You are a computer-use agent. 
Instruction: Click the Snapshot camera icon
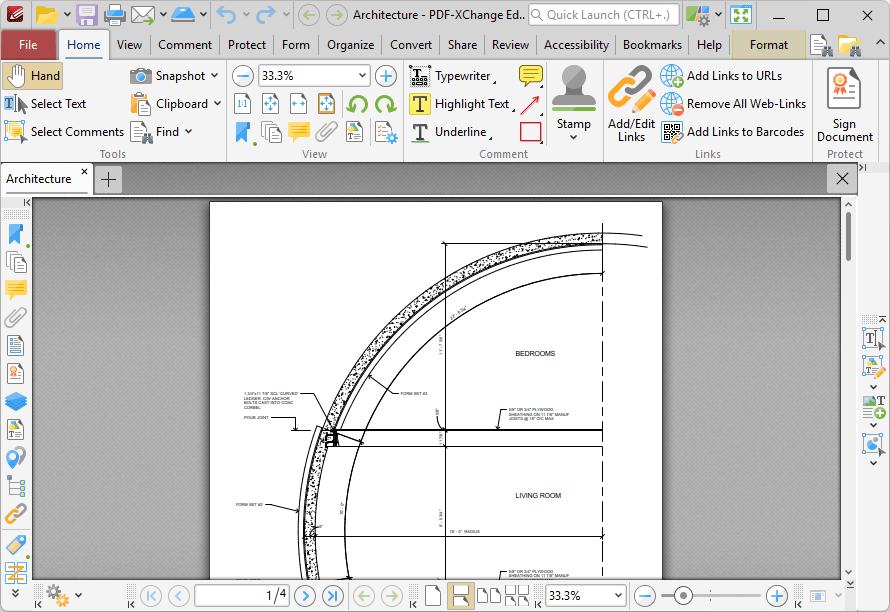pyautogui.click(x=140, y=76)
